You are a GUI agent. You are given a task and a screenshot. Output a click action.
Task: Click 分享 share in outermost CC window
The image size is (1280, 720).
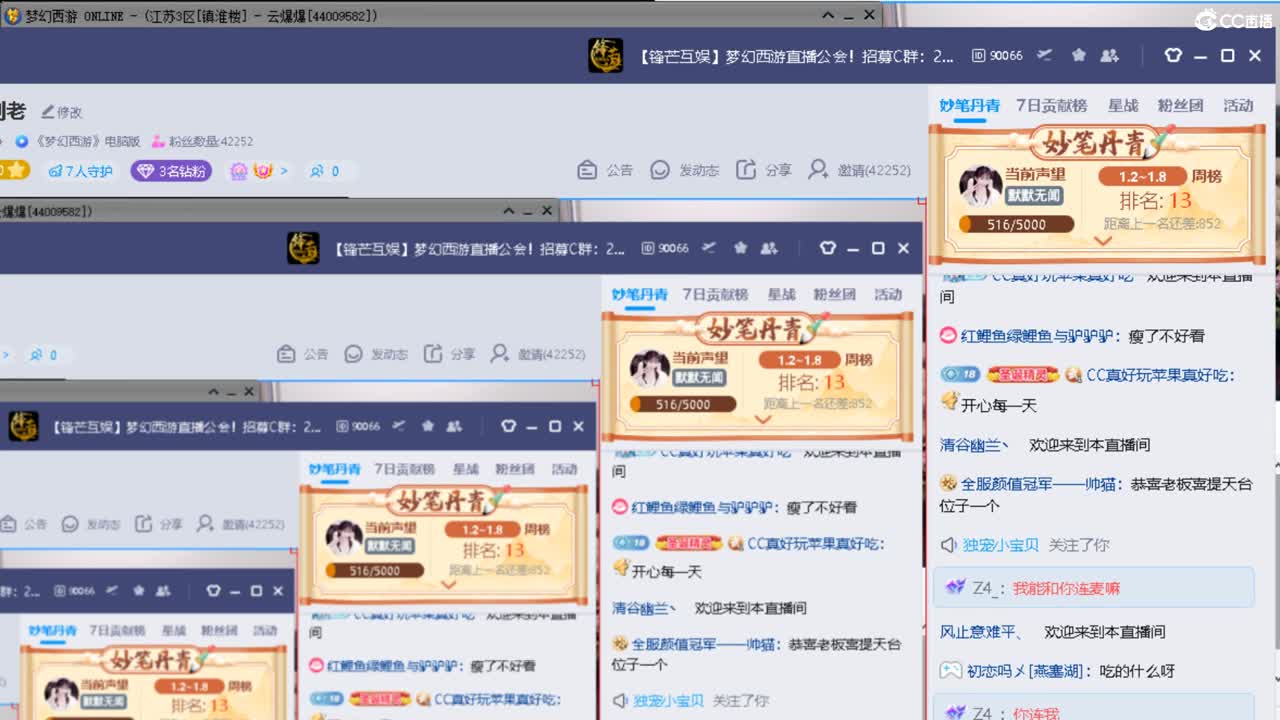coord(764,170)
